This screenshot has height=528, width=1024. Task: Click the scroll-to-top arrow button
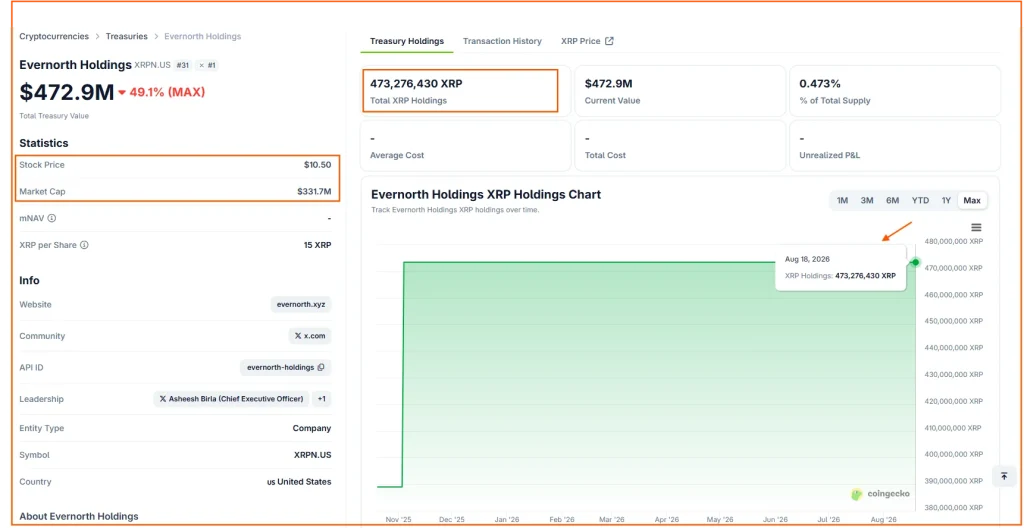1004,476
